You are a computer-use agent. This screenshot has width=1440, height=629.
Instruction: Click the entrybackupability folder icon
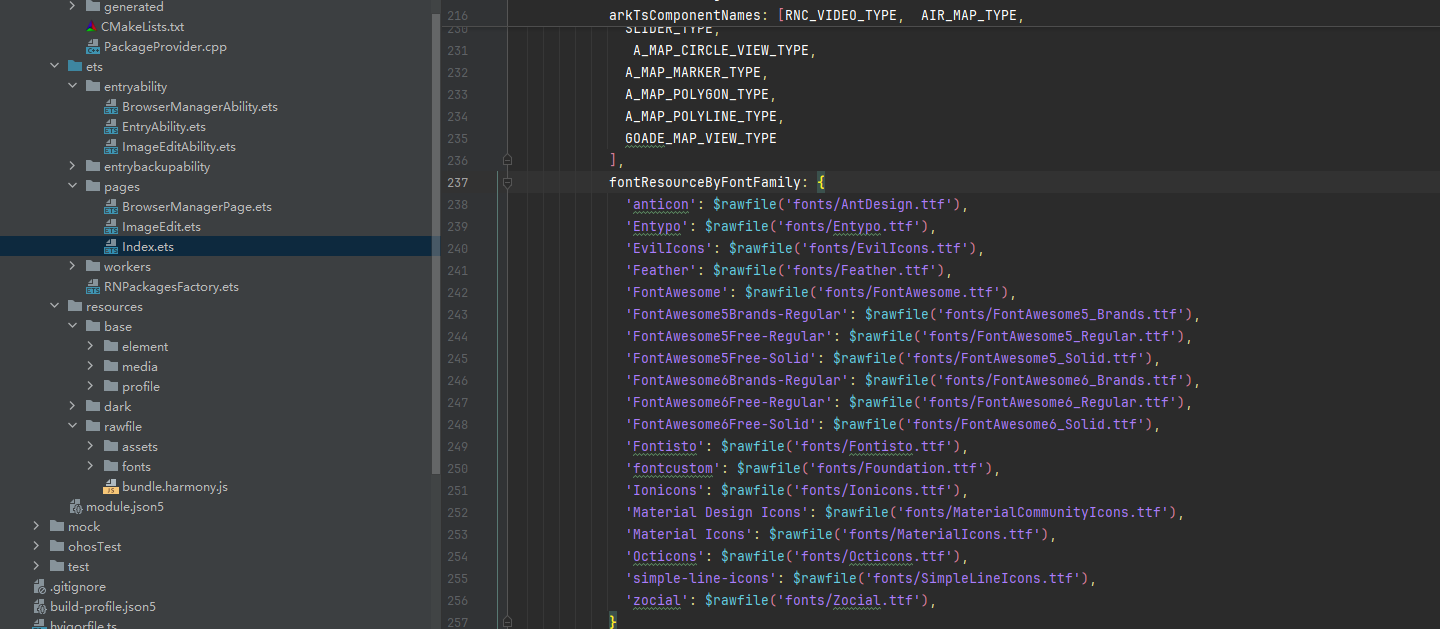93,167
